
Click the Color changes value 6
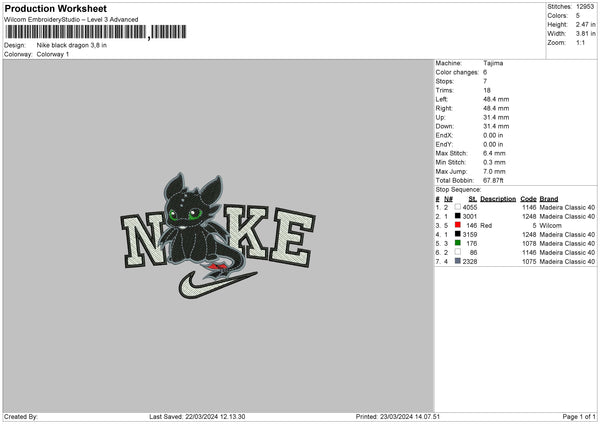(485, 72)
